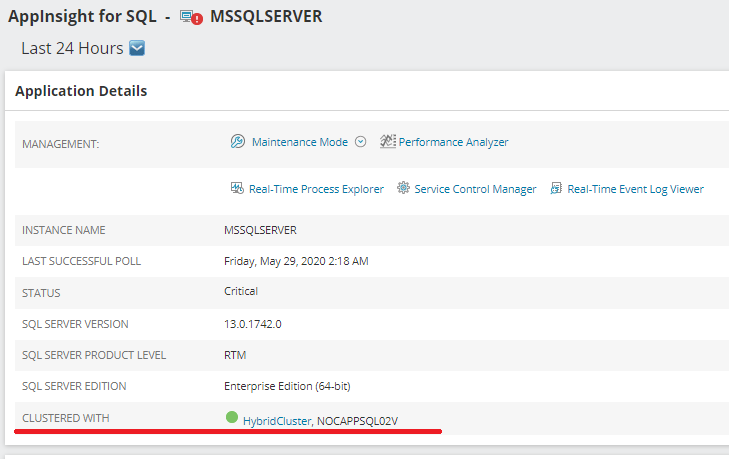Viewport: 743px width, 459px height.
Task: Click the SQL SERVER PRODUCT LEVEL label
Action: pyautogui.click(x=94, y=355)
